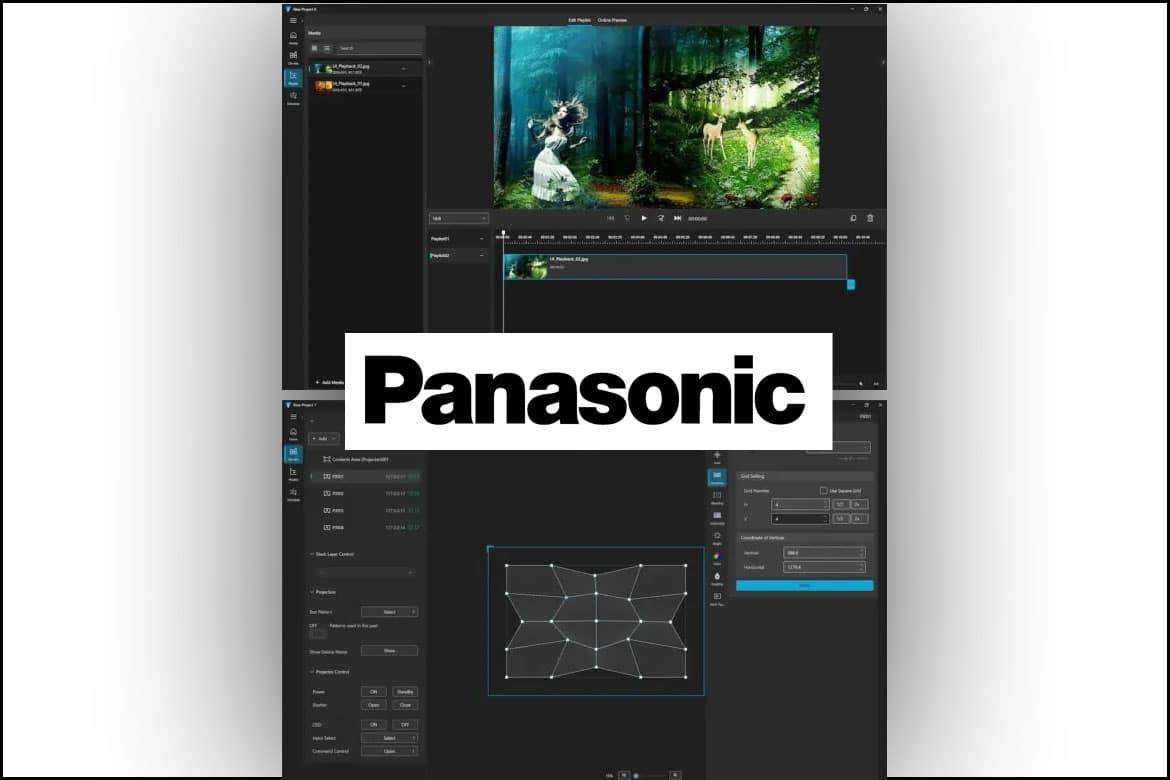Click the trash icon above the timeline
1170x780 pixels.
coord(870,218)
